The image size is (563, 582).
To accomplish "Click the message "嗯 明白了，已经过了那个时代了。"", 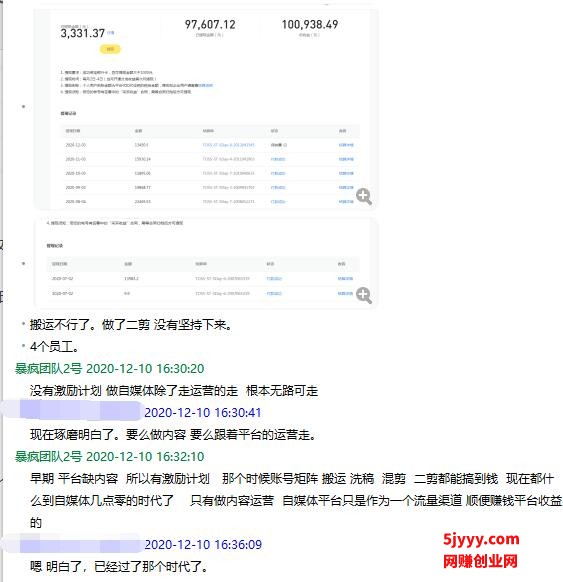I will coord(119,566).
